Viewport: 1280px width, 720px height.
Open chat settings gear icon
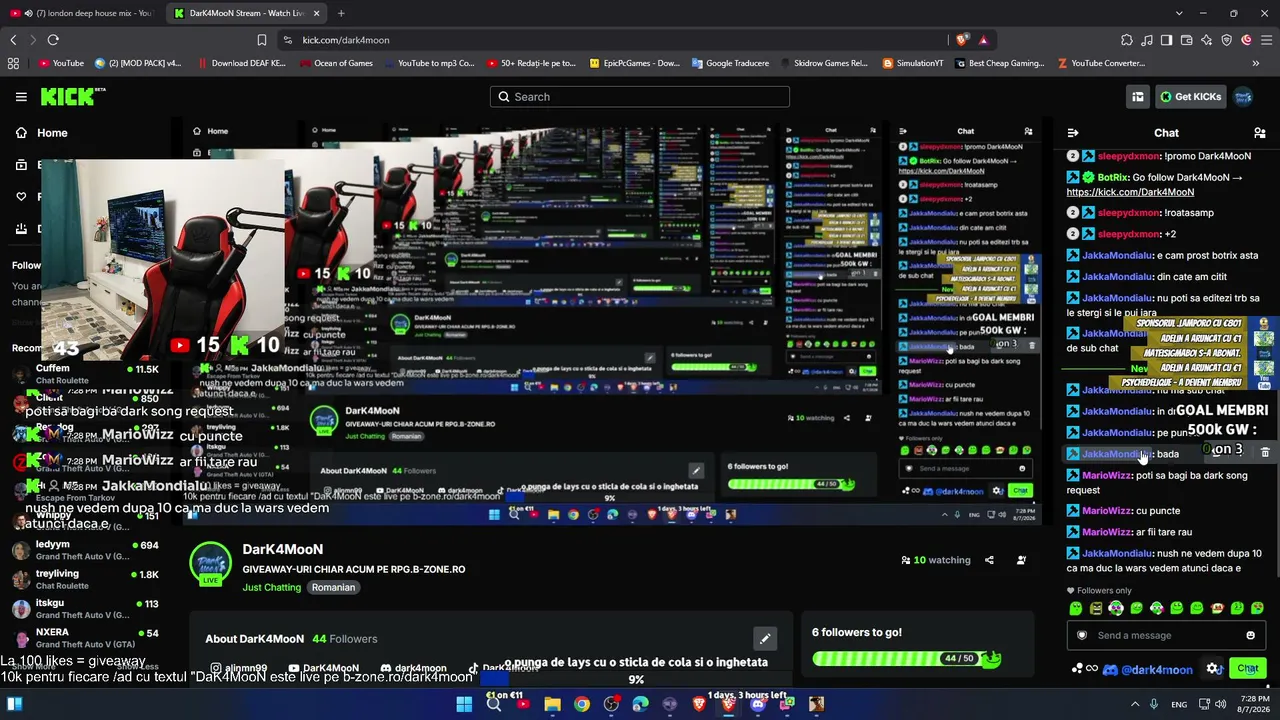pos(1213,669)
